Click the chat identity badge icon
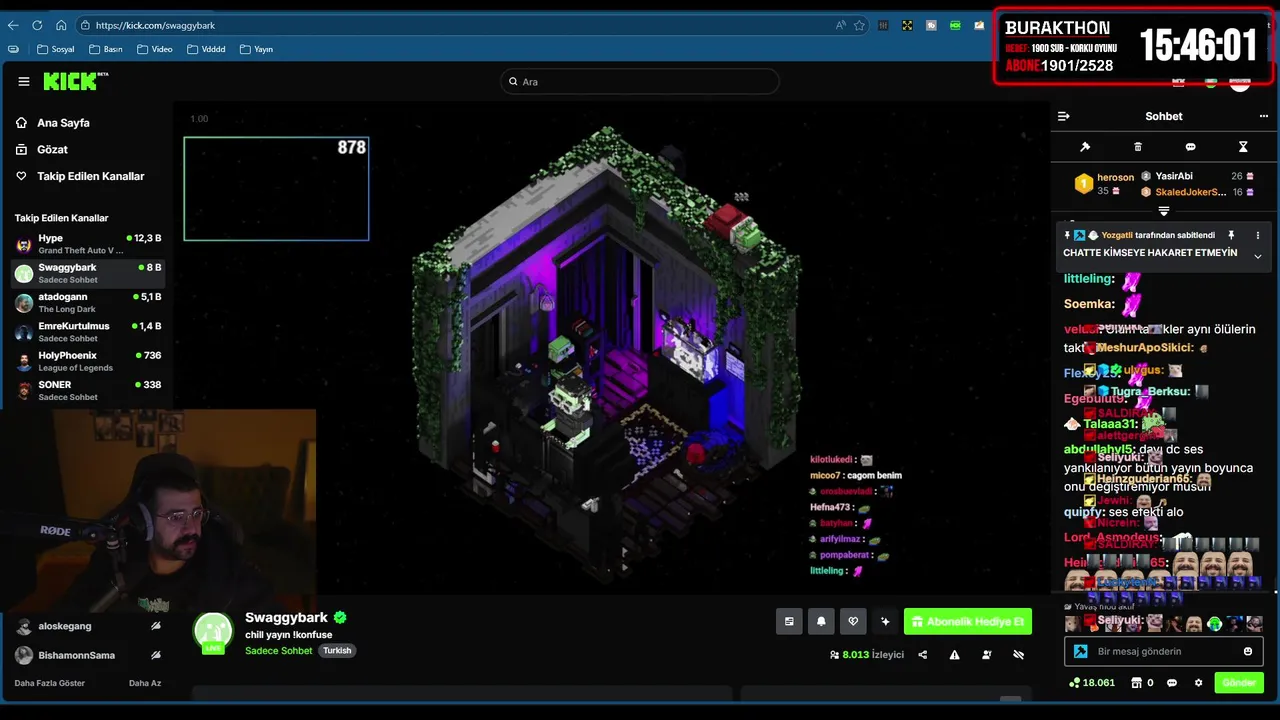Image resolution: width=1280 pixels, height=720 pixels. (x=1081, y=651)
